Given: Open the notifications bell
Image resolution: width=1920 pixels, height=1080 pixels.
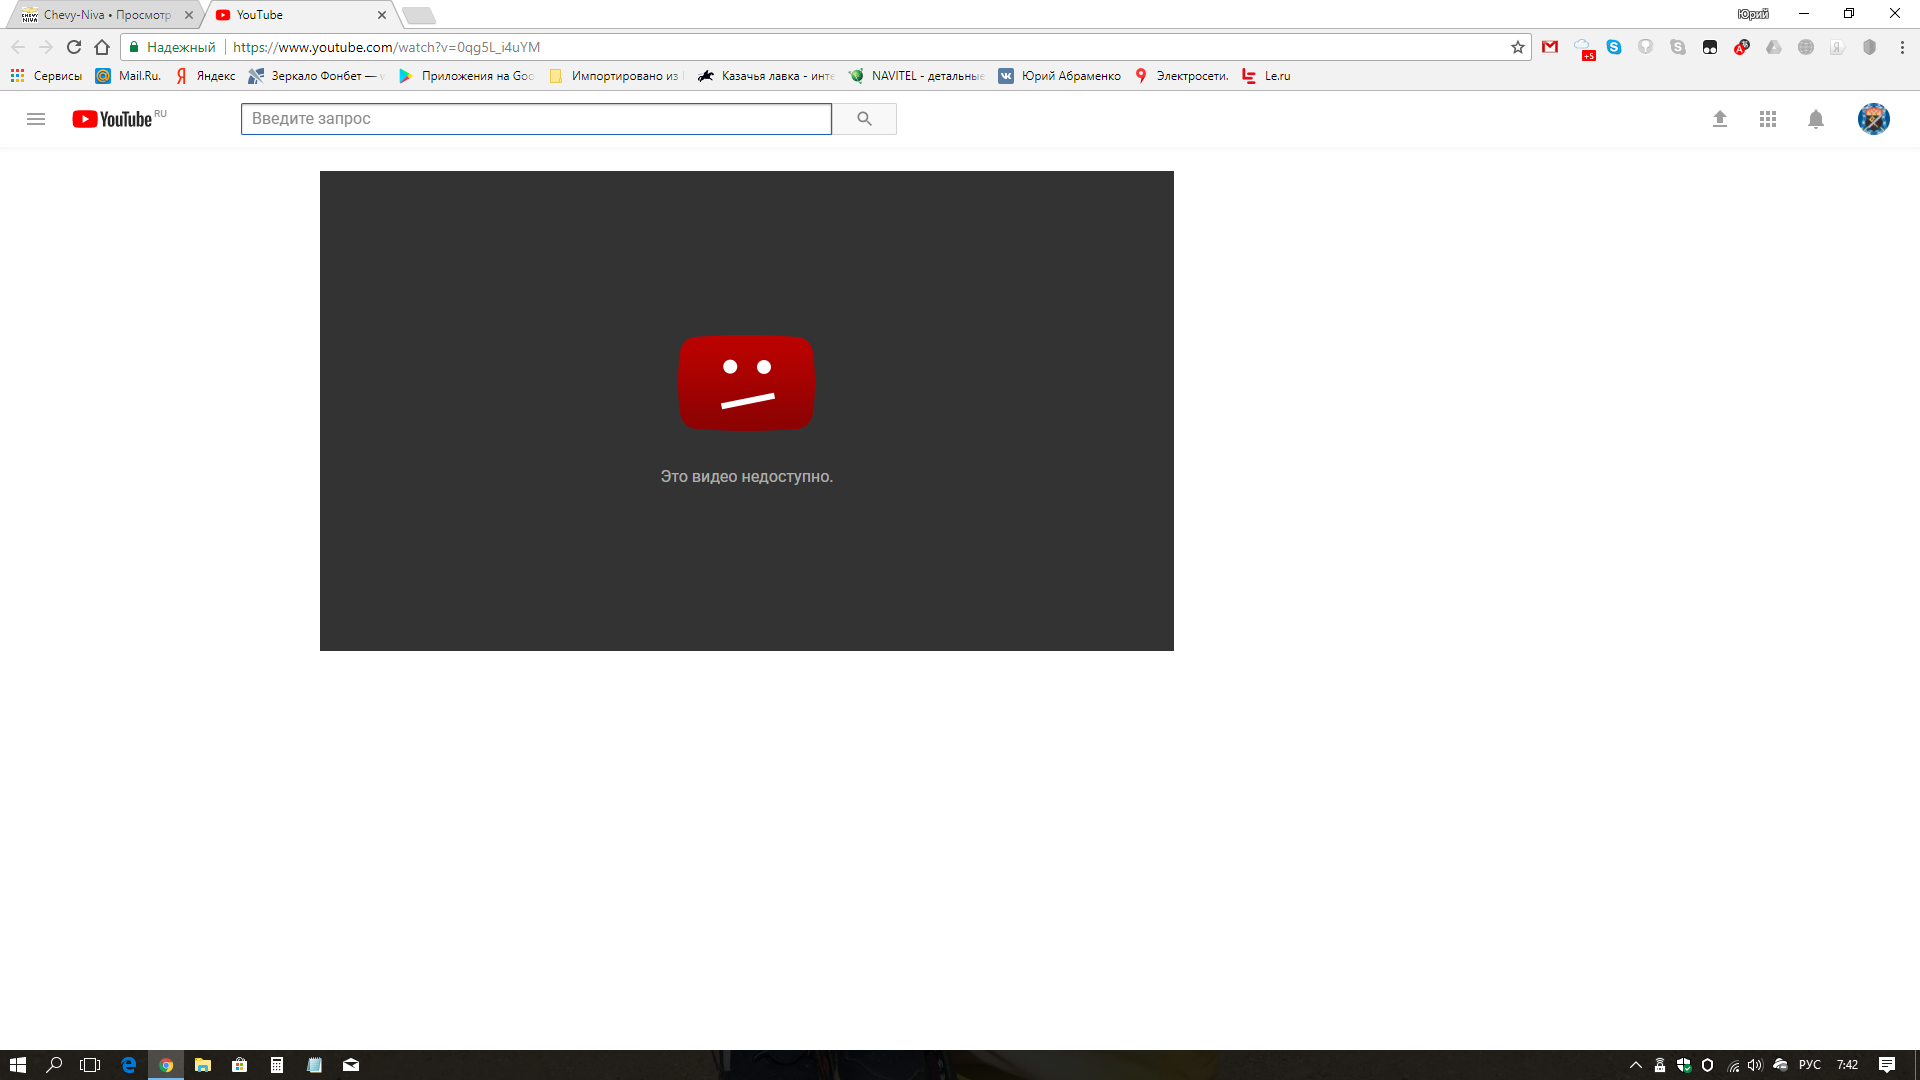Looking at the screenshot, I should [x=1816, y=119].
